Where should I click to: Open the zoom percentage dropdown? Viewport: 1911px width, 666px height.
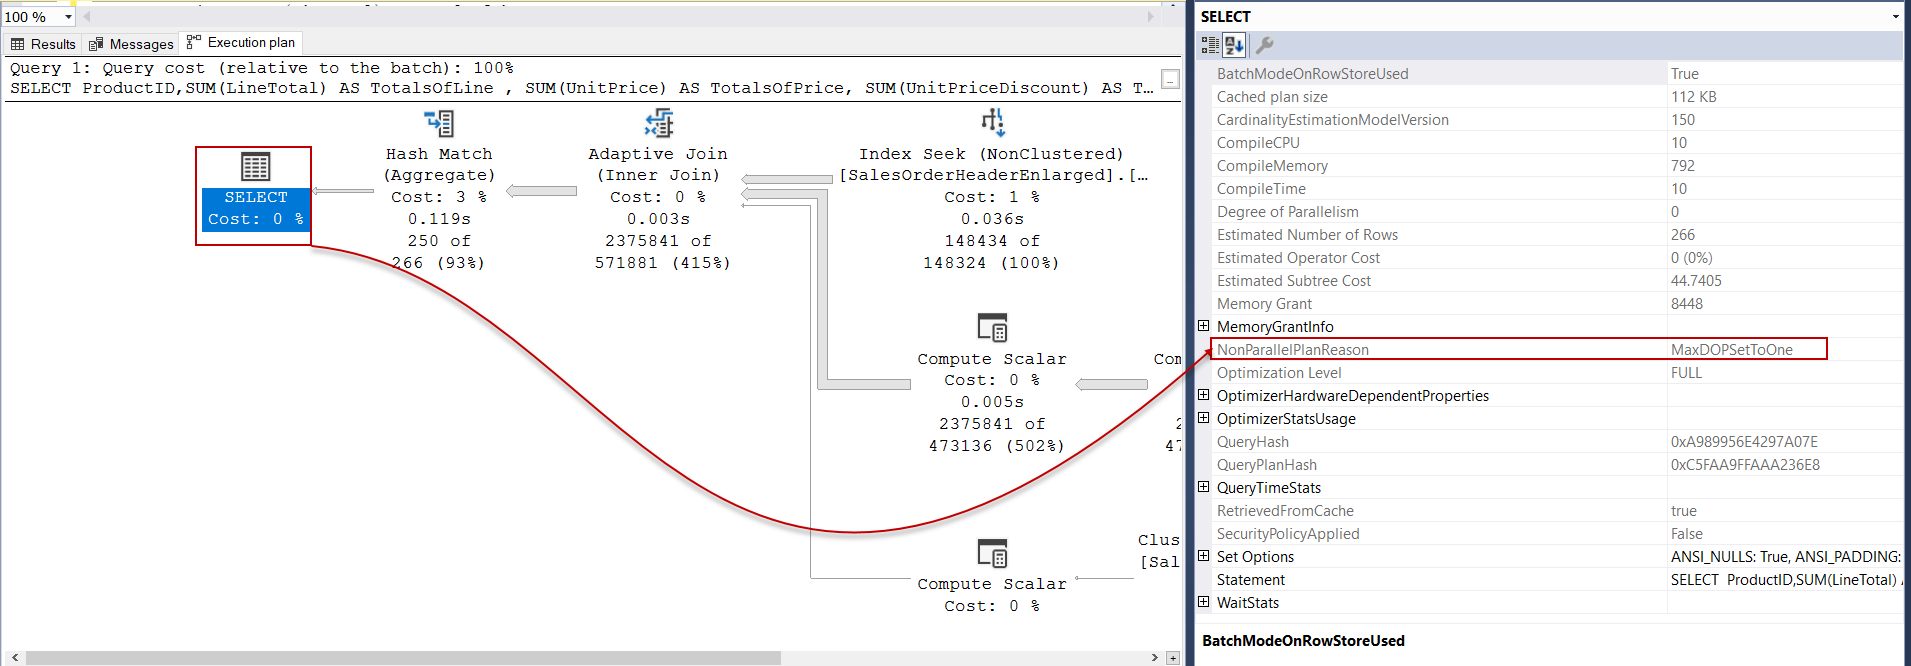[x=68, y=17]
